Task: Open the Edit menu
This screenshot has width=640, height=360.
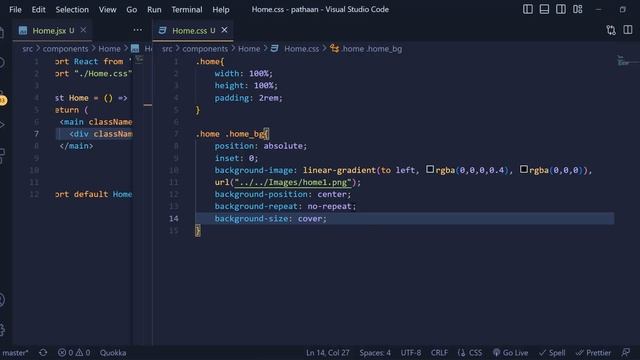Action: (x=38, y=9)
